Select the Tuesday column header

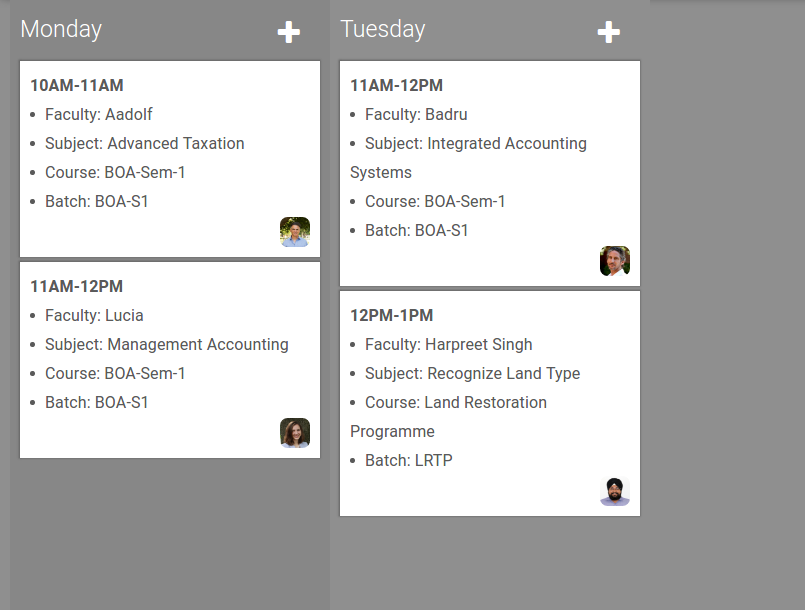(x=383, y=29)
